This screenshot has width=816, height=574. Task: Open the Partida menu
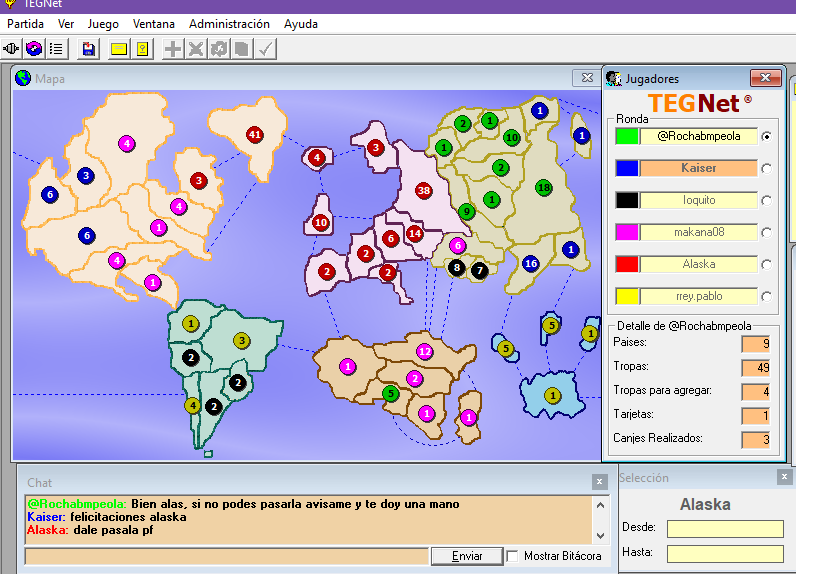tap(25, 23)
